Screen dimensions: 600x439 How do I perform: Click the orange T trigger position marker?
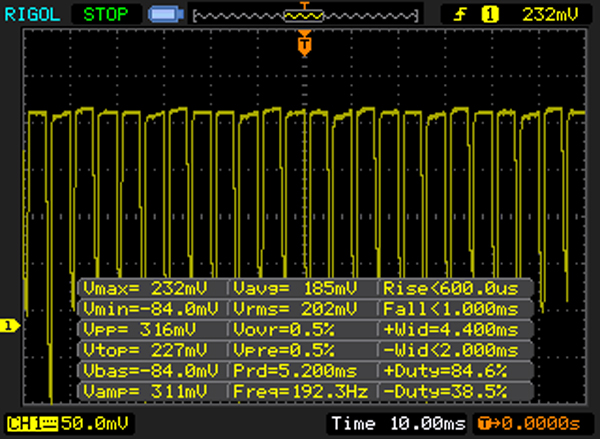coord(305,44)
